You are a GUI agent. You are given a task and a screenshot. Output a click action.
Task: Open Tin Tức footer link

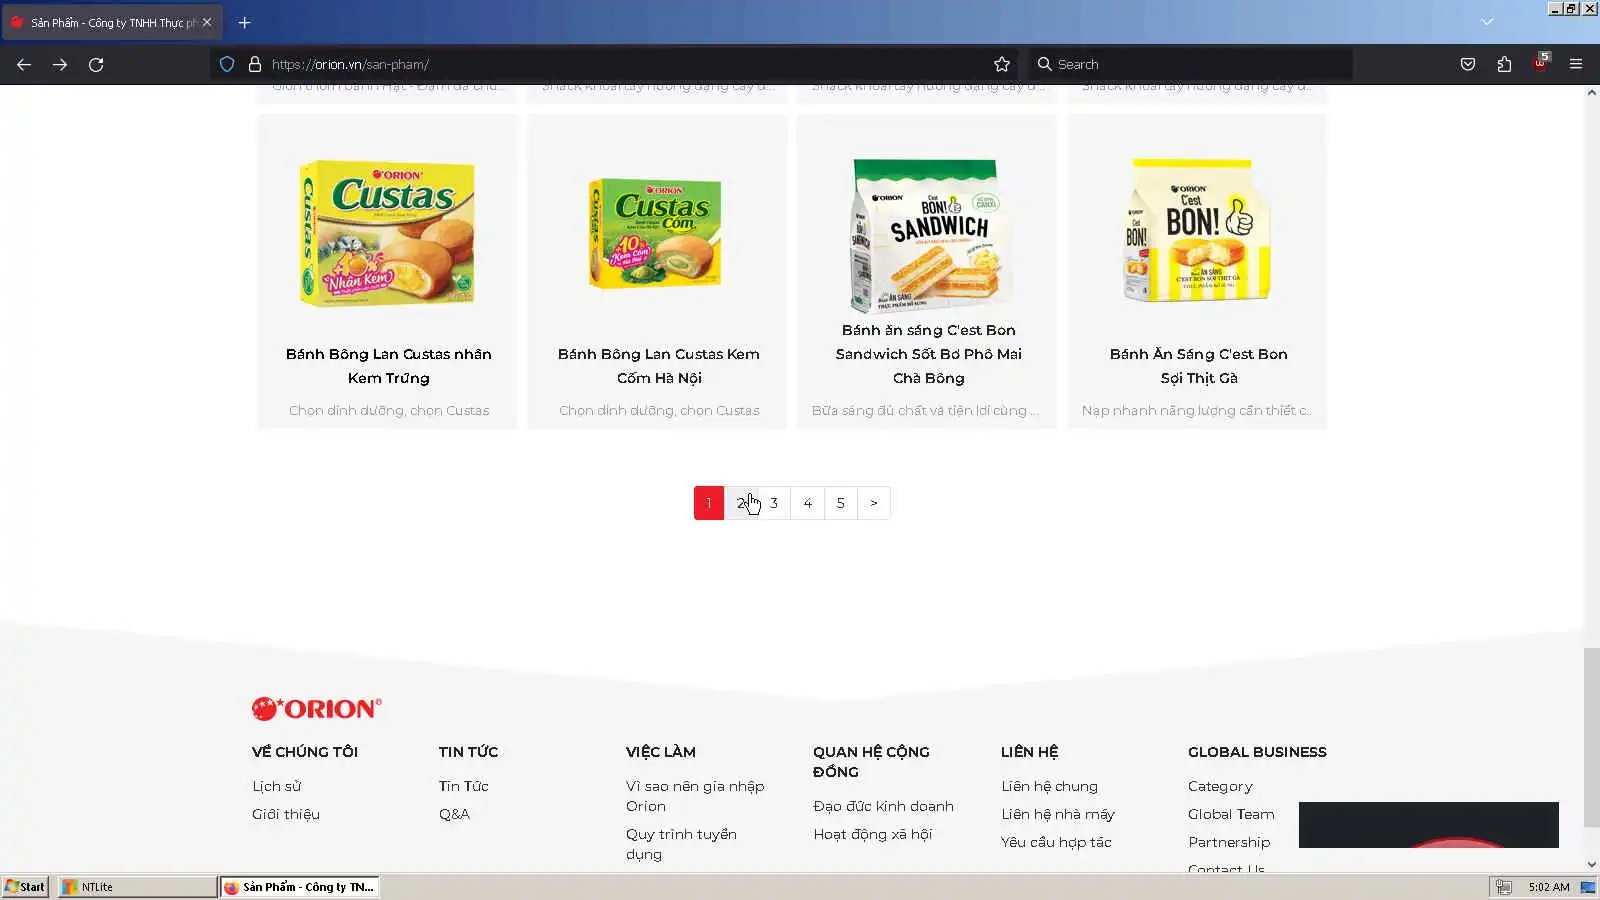[464, 786]
